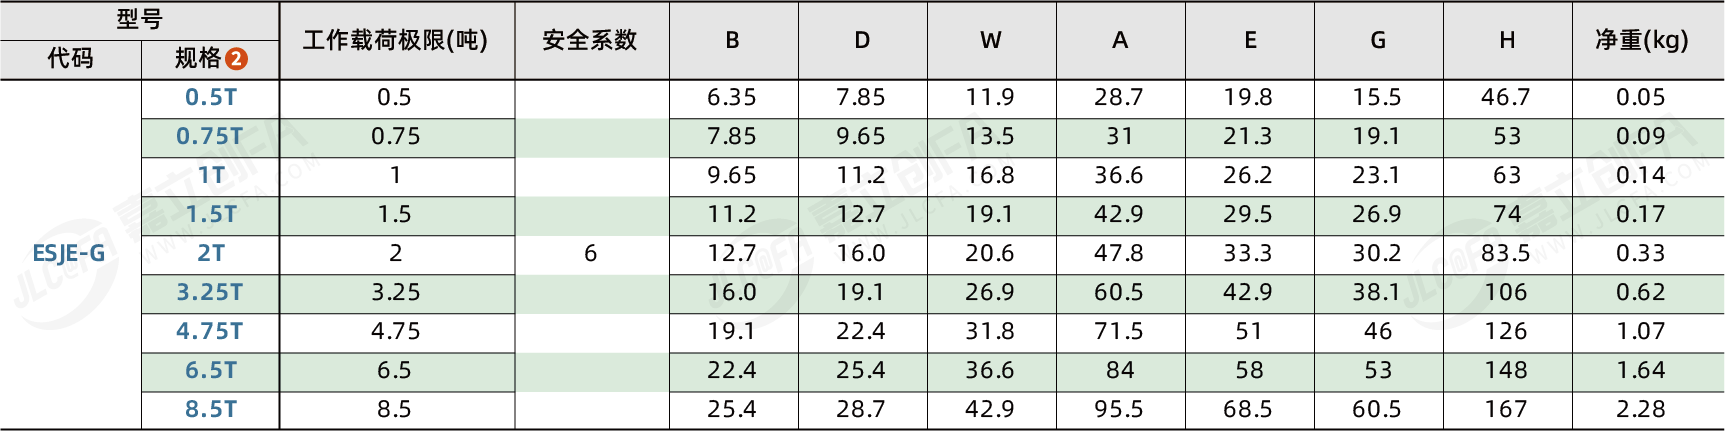Click the H column header
The image size is (1725, 431).
point(1507,40)
